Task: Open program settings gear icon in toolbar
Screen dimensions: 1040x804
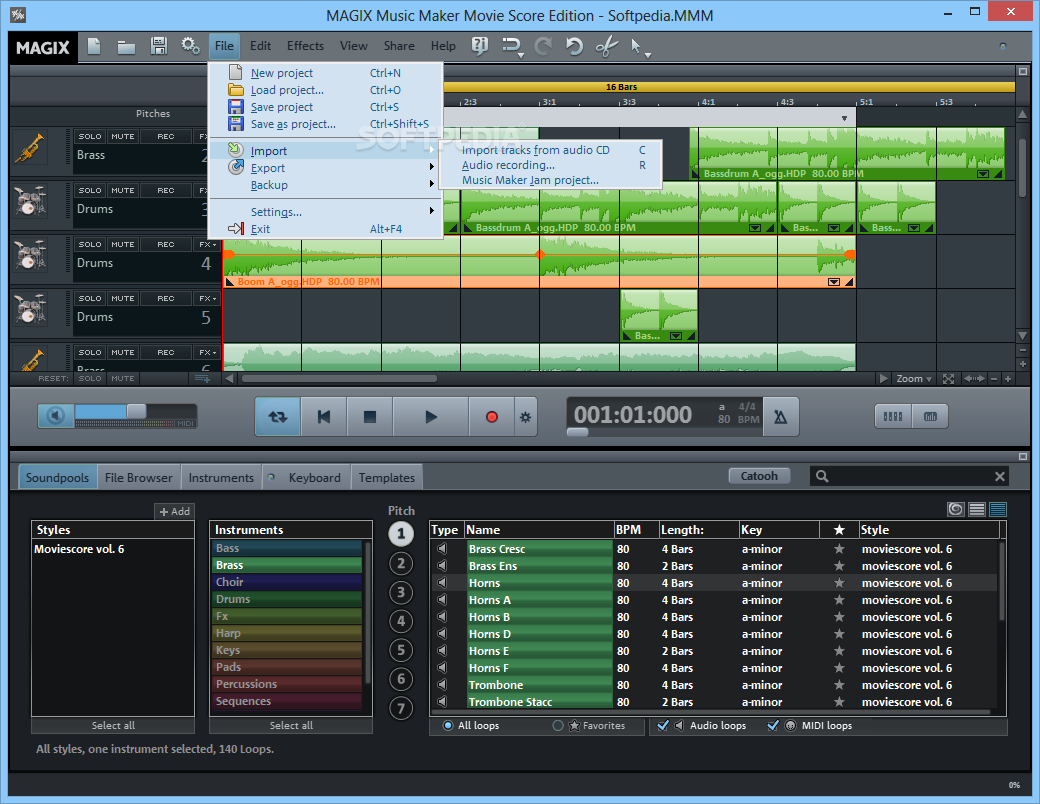Action: (191, 46)
